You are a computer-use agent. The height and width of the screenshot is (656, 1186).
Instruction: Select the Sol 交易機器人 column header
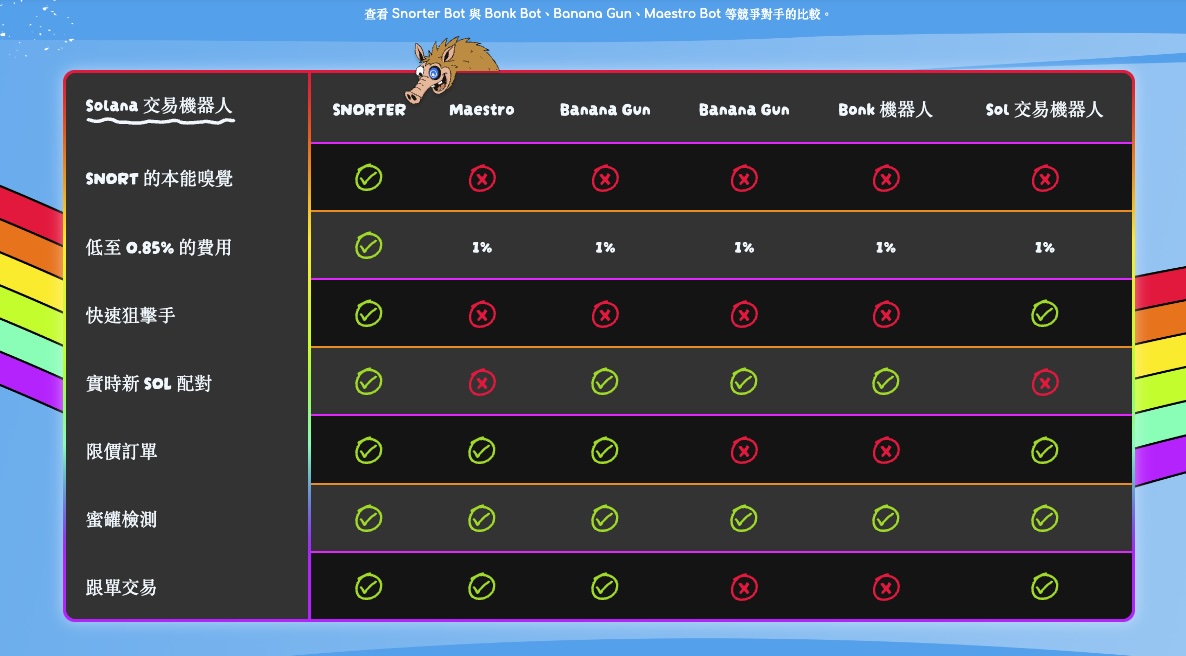pos(1044,110)
